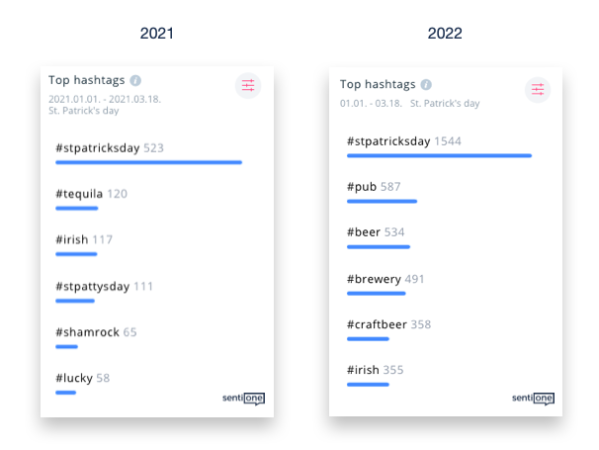This screenshot has width=599, height=450.
Task: Select #stpatricksday 1544 hashtag
Action: 404,141
